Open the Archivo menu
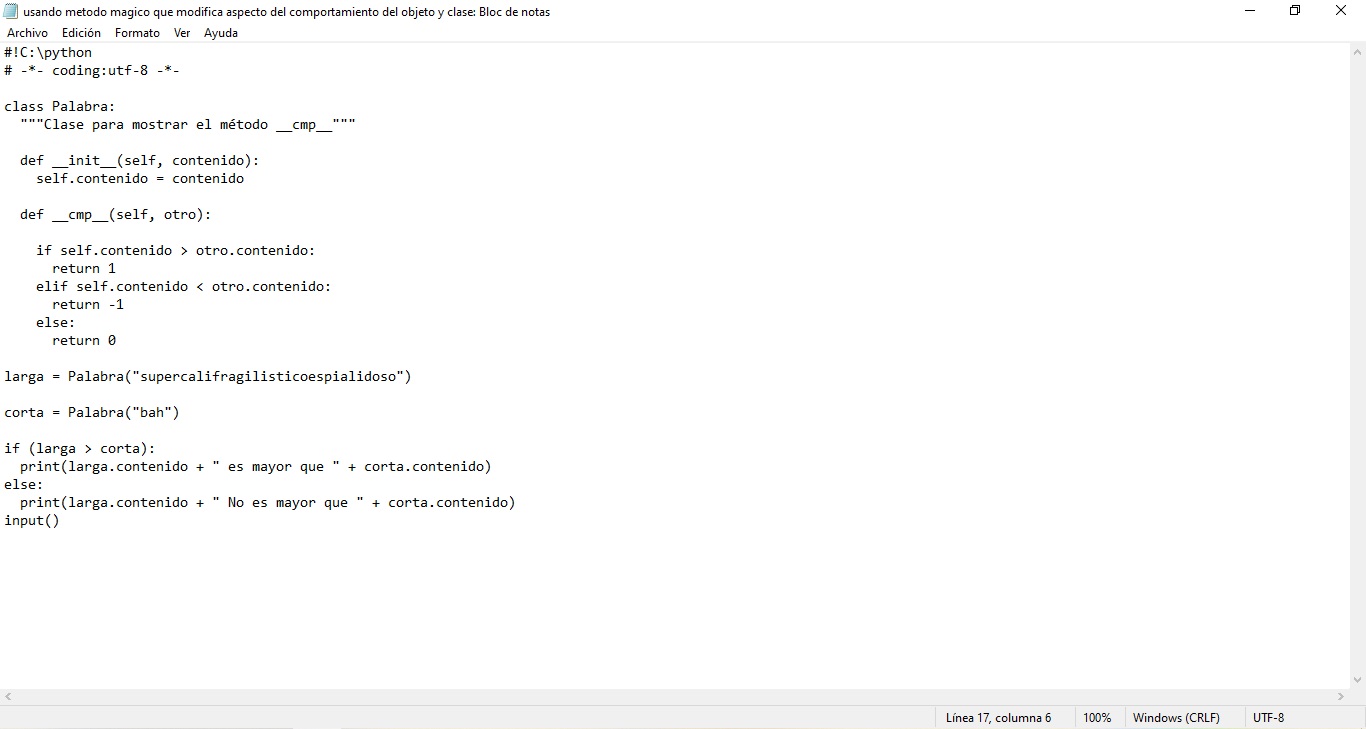The image size is (1366, 729). click(27, 33)
